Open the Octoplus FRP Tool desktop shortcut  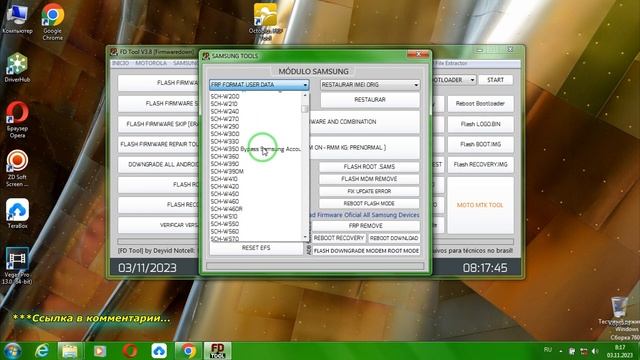[x=265, y=22]
